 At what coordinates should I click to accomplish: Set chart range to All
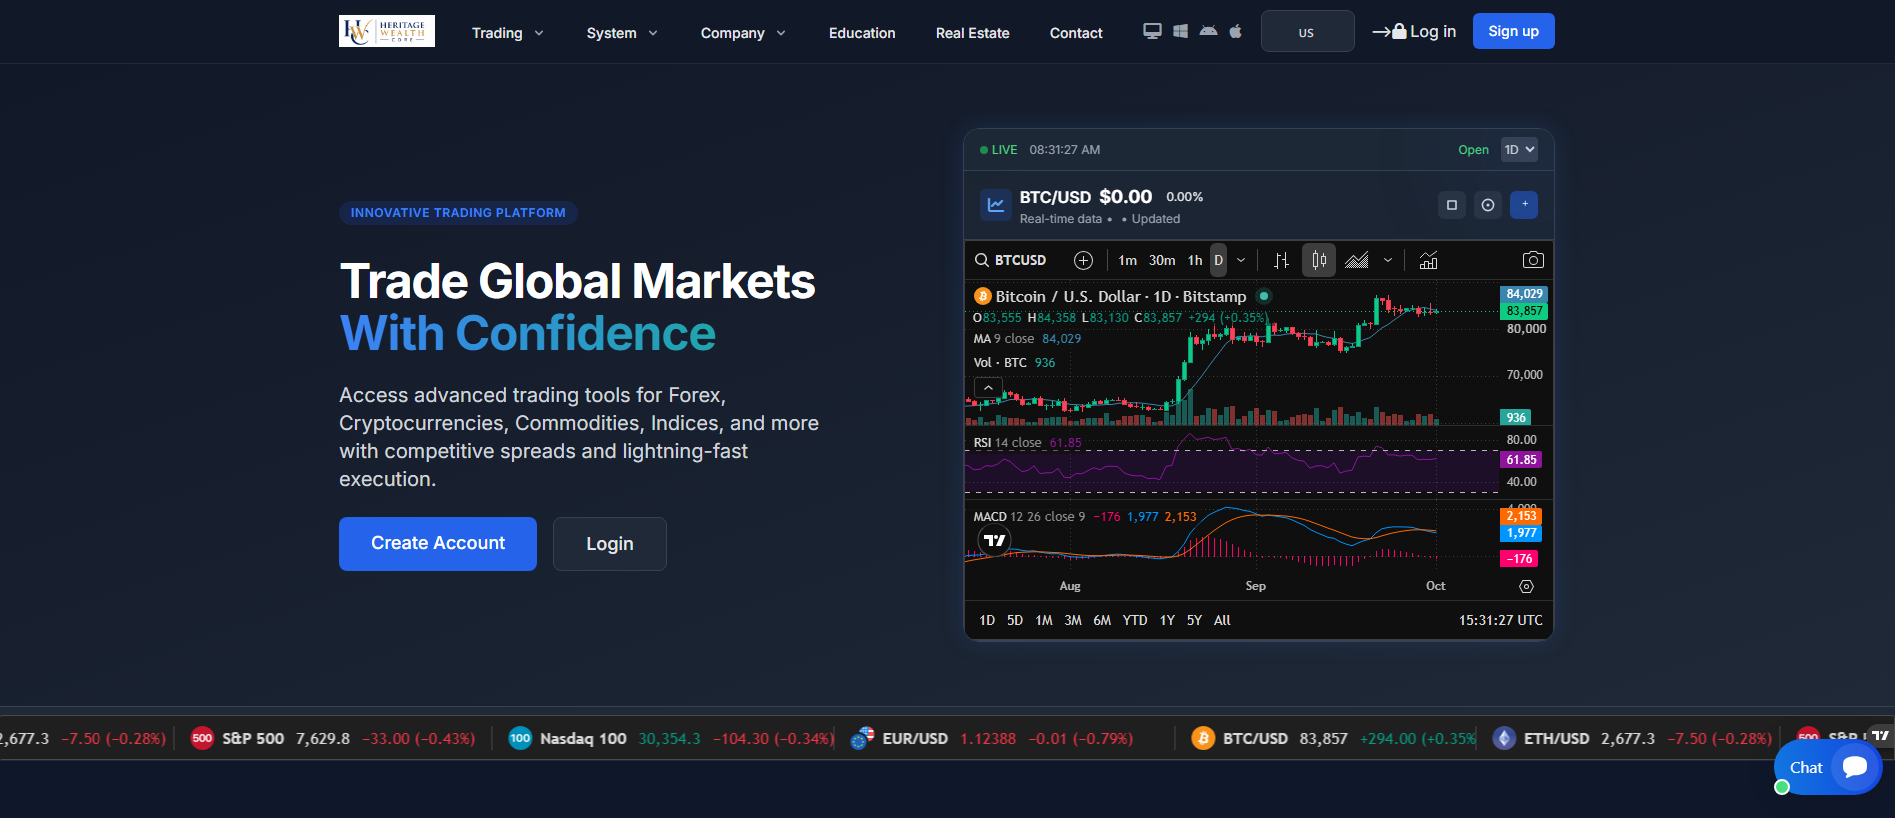[x=1222, y=620]
